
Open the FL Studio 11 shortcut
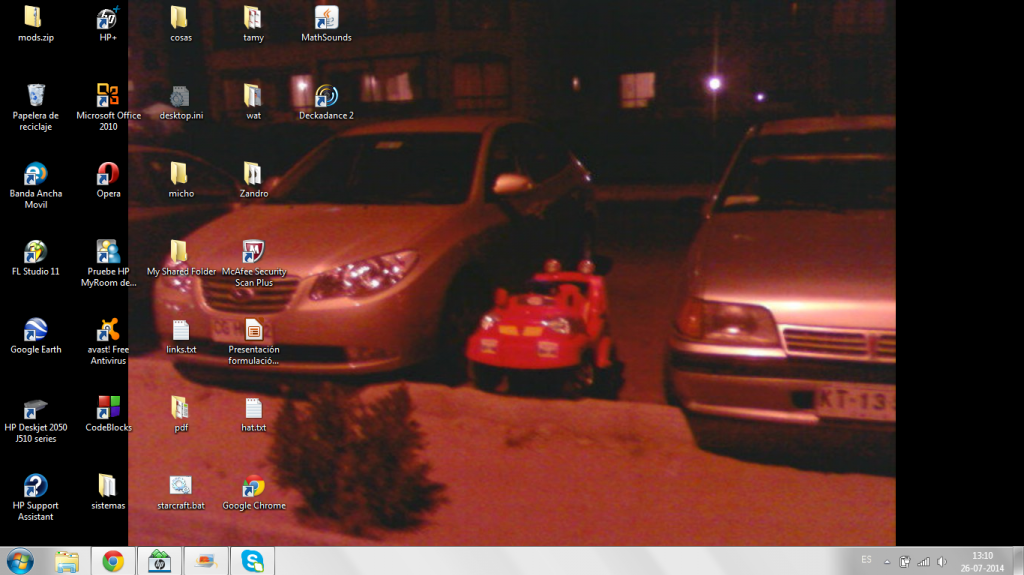[x=35, y=252]
